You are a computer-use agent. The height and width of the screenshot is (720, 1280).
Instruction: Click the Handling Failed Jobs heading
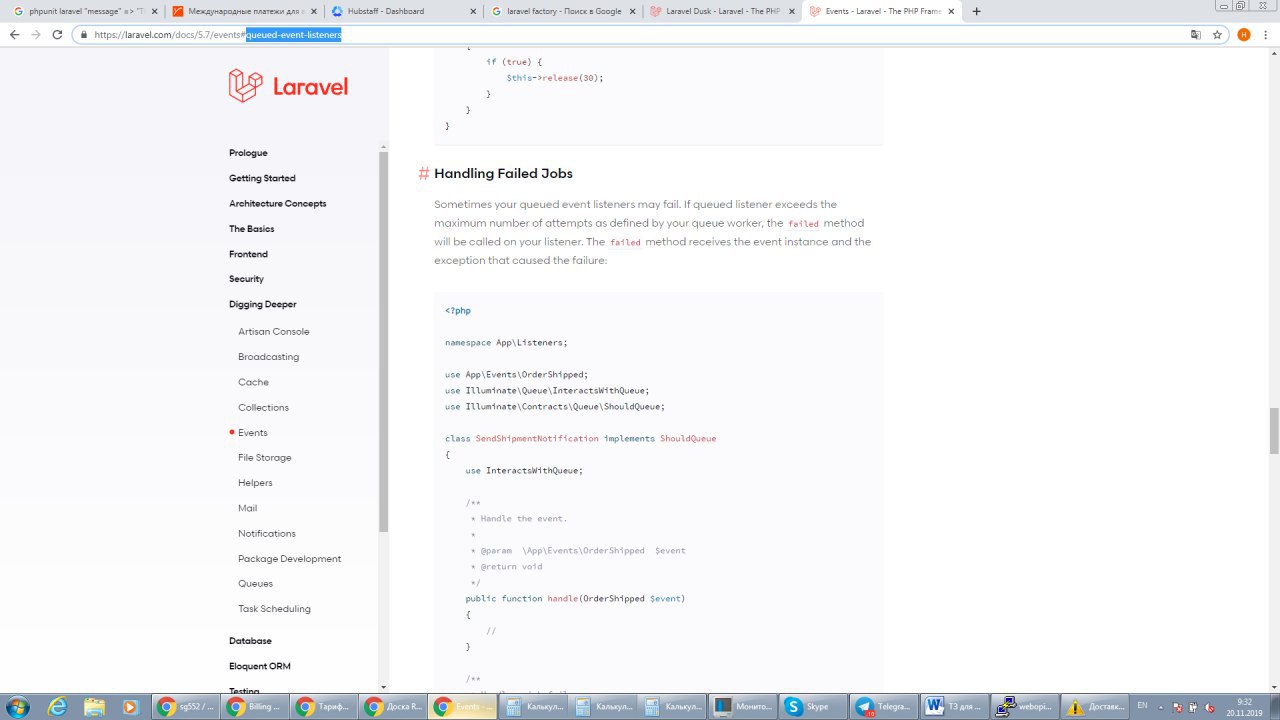click(503, 174)
